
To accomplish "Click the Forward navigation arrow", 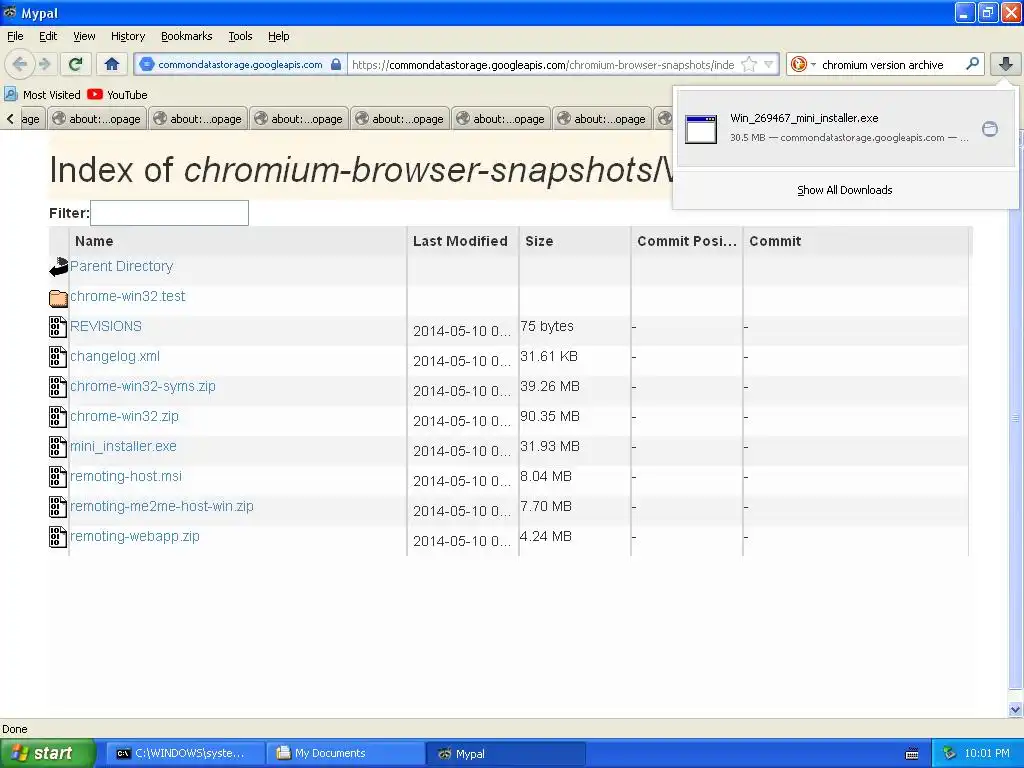I will click(44, 64).
